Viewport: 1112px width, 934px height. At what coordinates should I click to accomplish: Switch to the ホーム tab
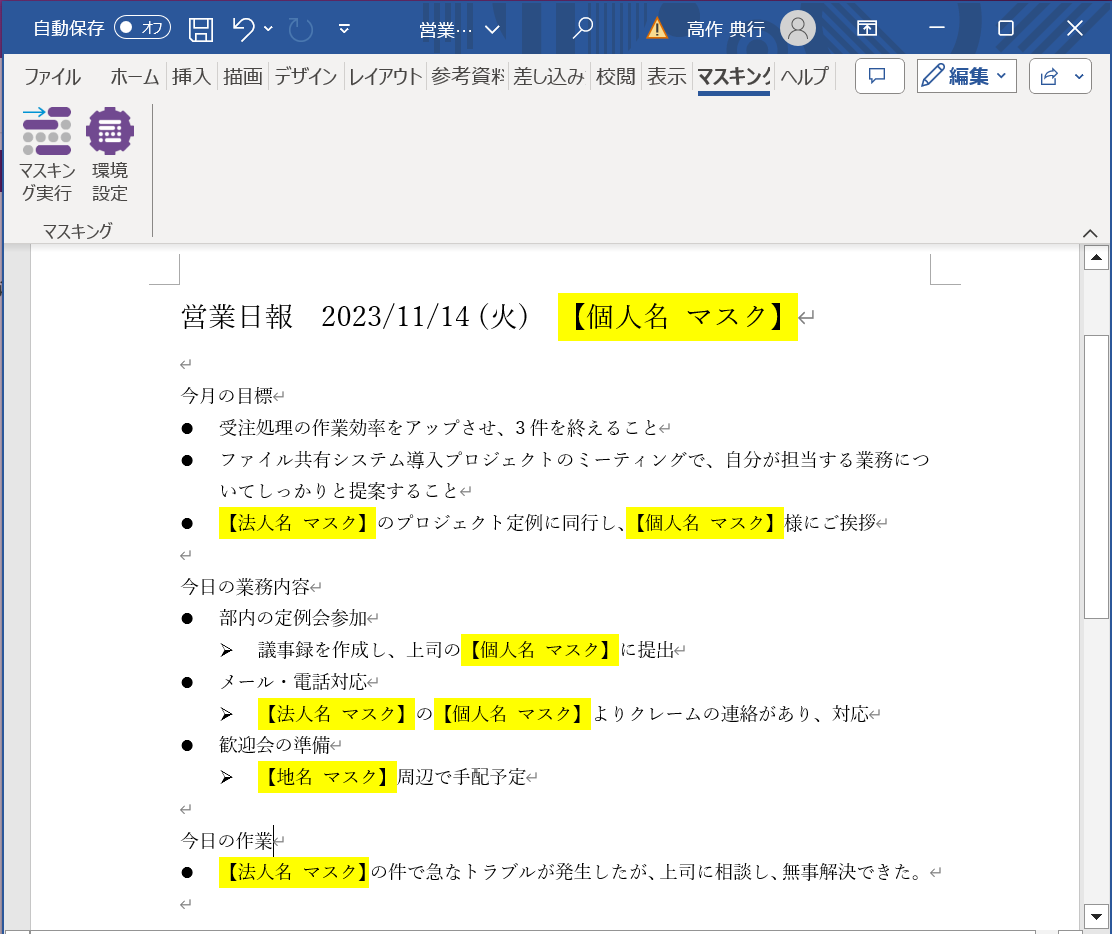point(135,76)
